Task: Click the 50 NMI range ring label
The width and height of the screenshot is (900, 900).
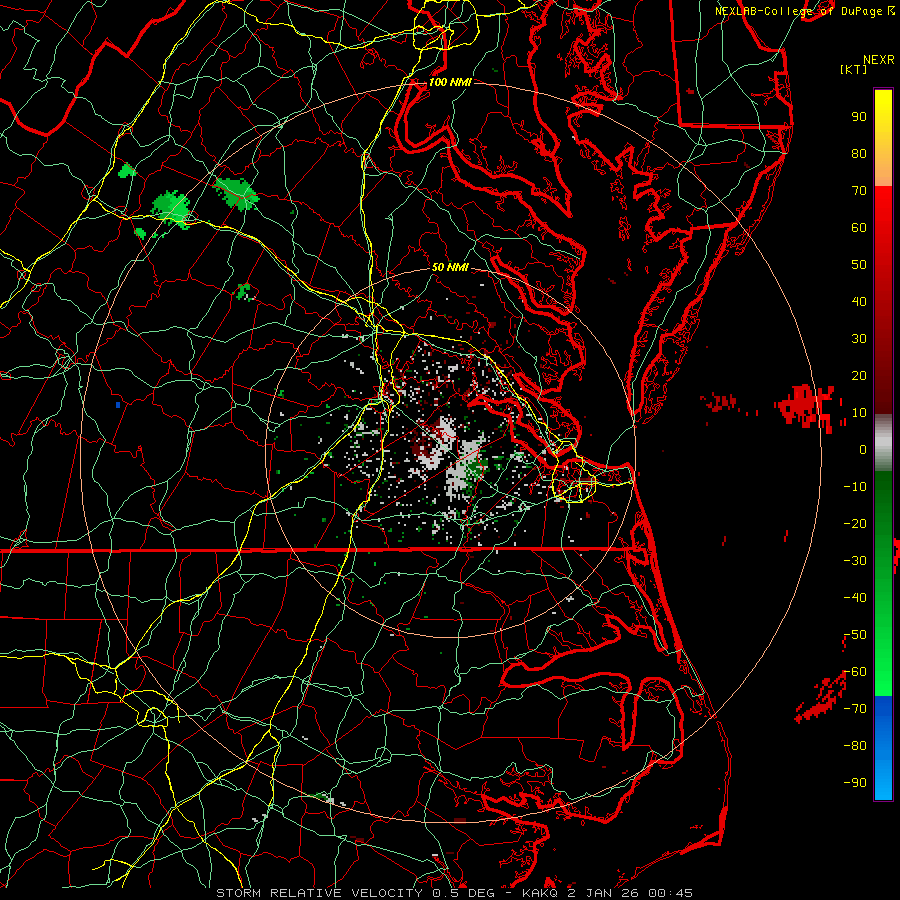Action: coord(450,267)
